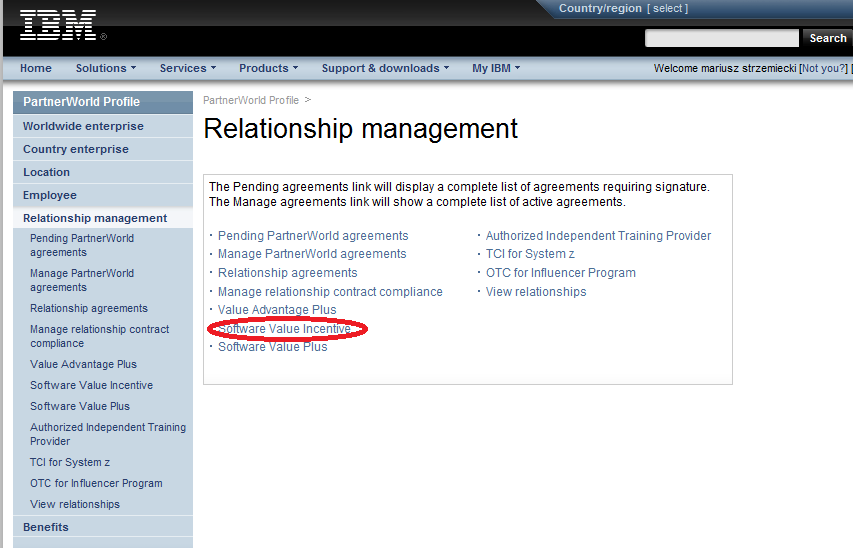The height and width of the screenshot is (548, 853).
Task: Open Value Advantage Plus main link
Action: coord(277,310)
